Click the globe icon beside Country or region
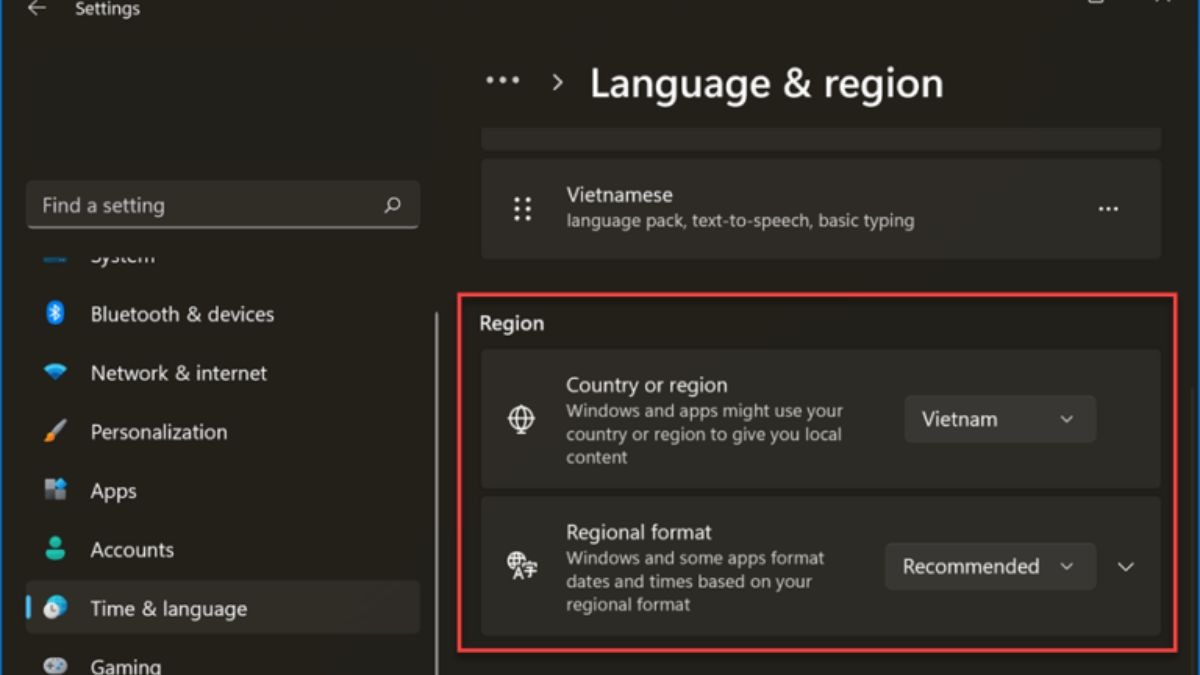 tap(521, 420)
